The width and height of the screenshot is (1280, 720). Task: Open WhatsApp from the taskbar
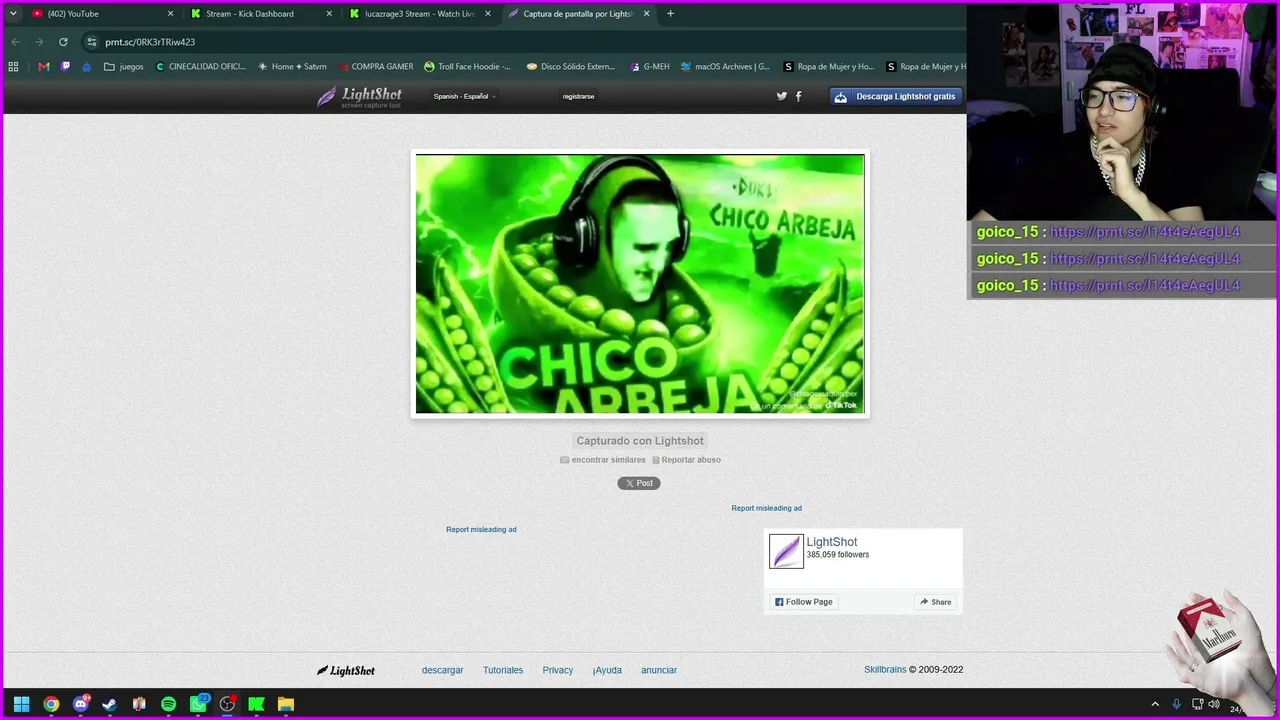click(x=198, y=704)
